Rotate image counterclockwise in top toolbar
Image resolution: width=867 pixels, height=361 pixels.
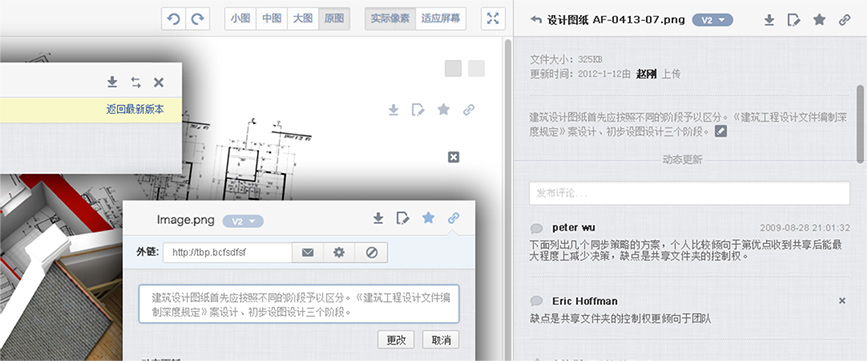click(174, 19)
